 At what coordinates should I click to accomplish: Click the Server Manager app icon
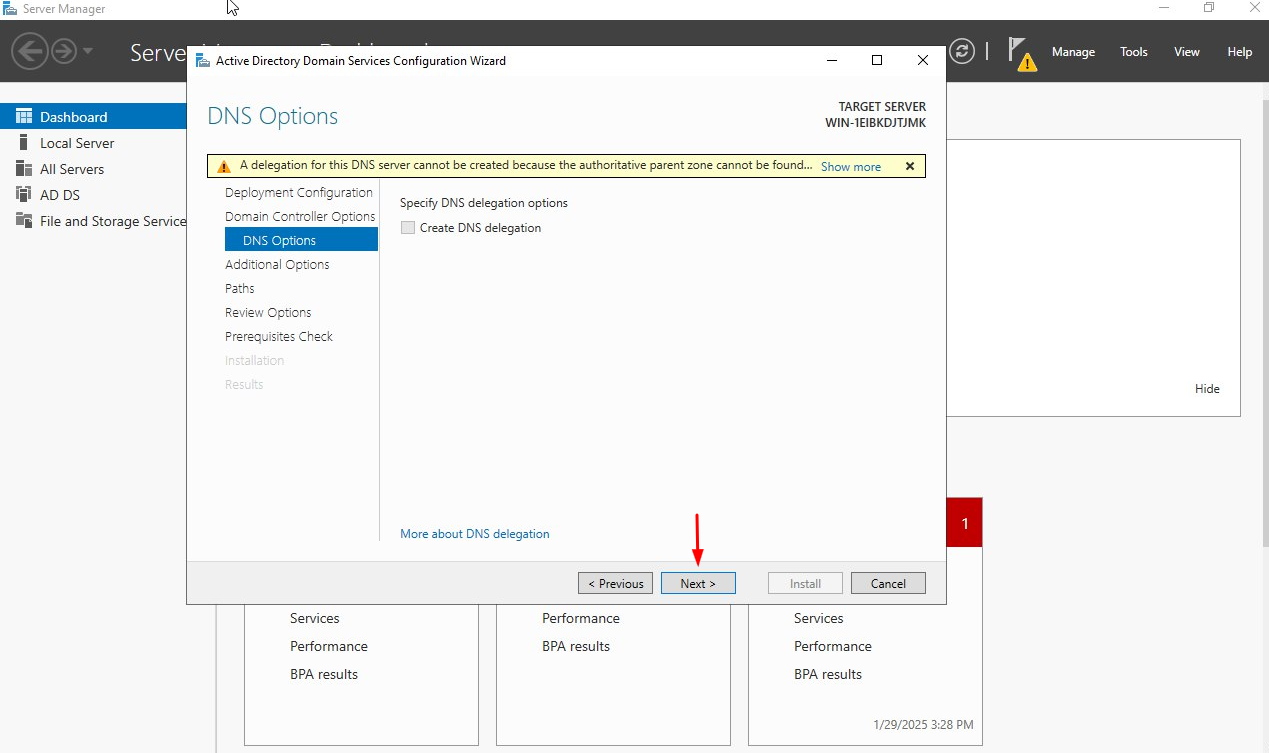click(10, 8)
